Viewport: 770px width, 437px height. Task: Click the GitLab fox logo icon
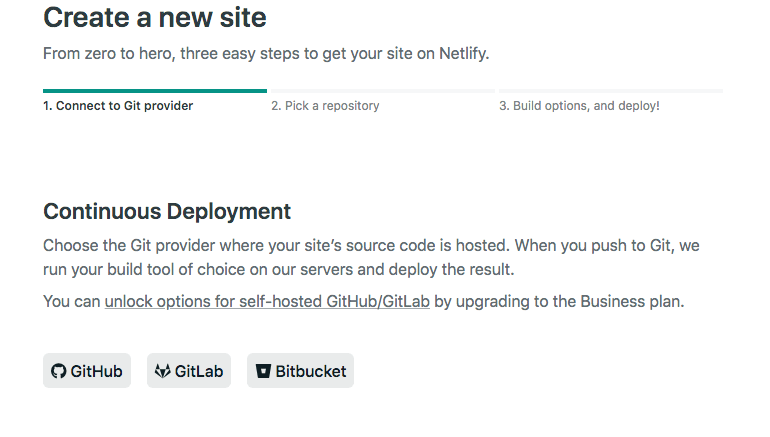pos(163,371)
